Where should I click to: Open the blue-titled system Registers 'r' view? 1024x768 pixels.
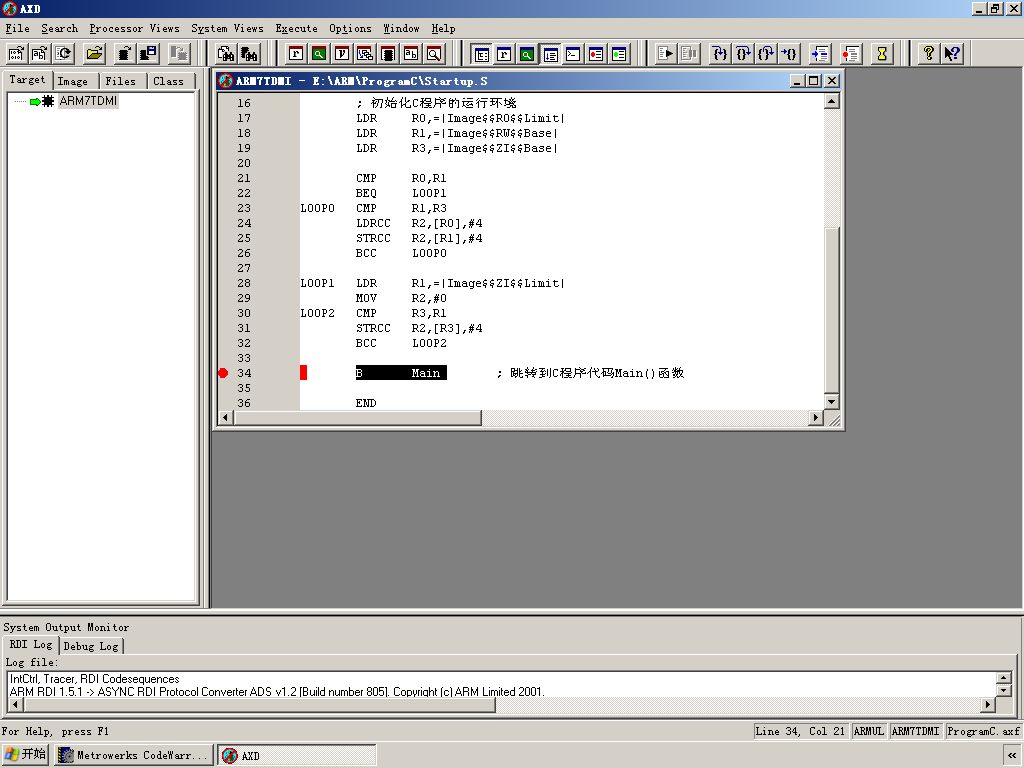(x=504, y=54)
